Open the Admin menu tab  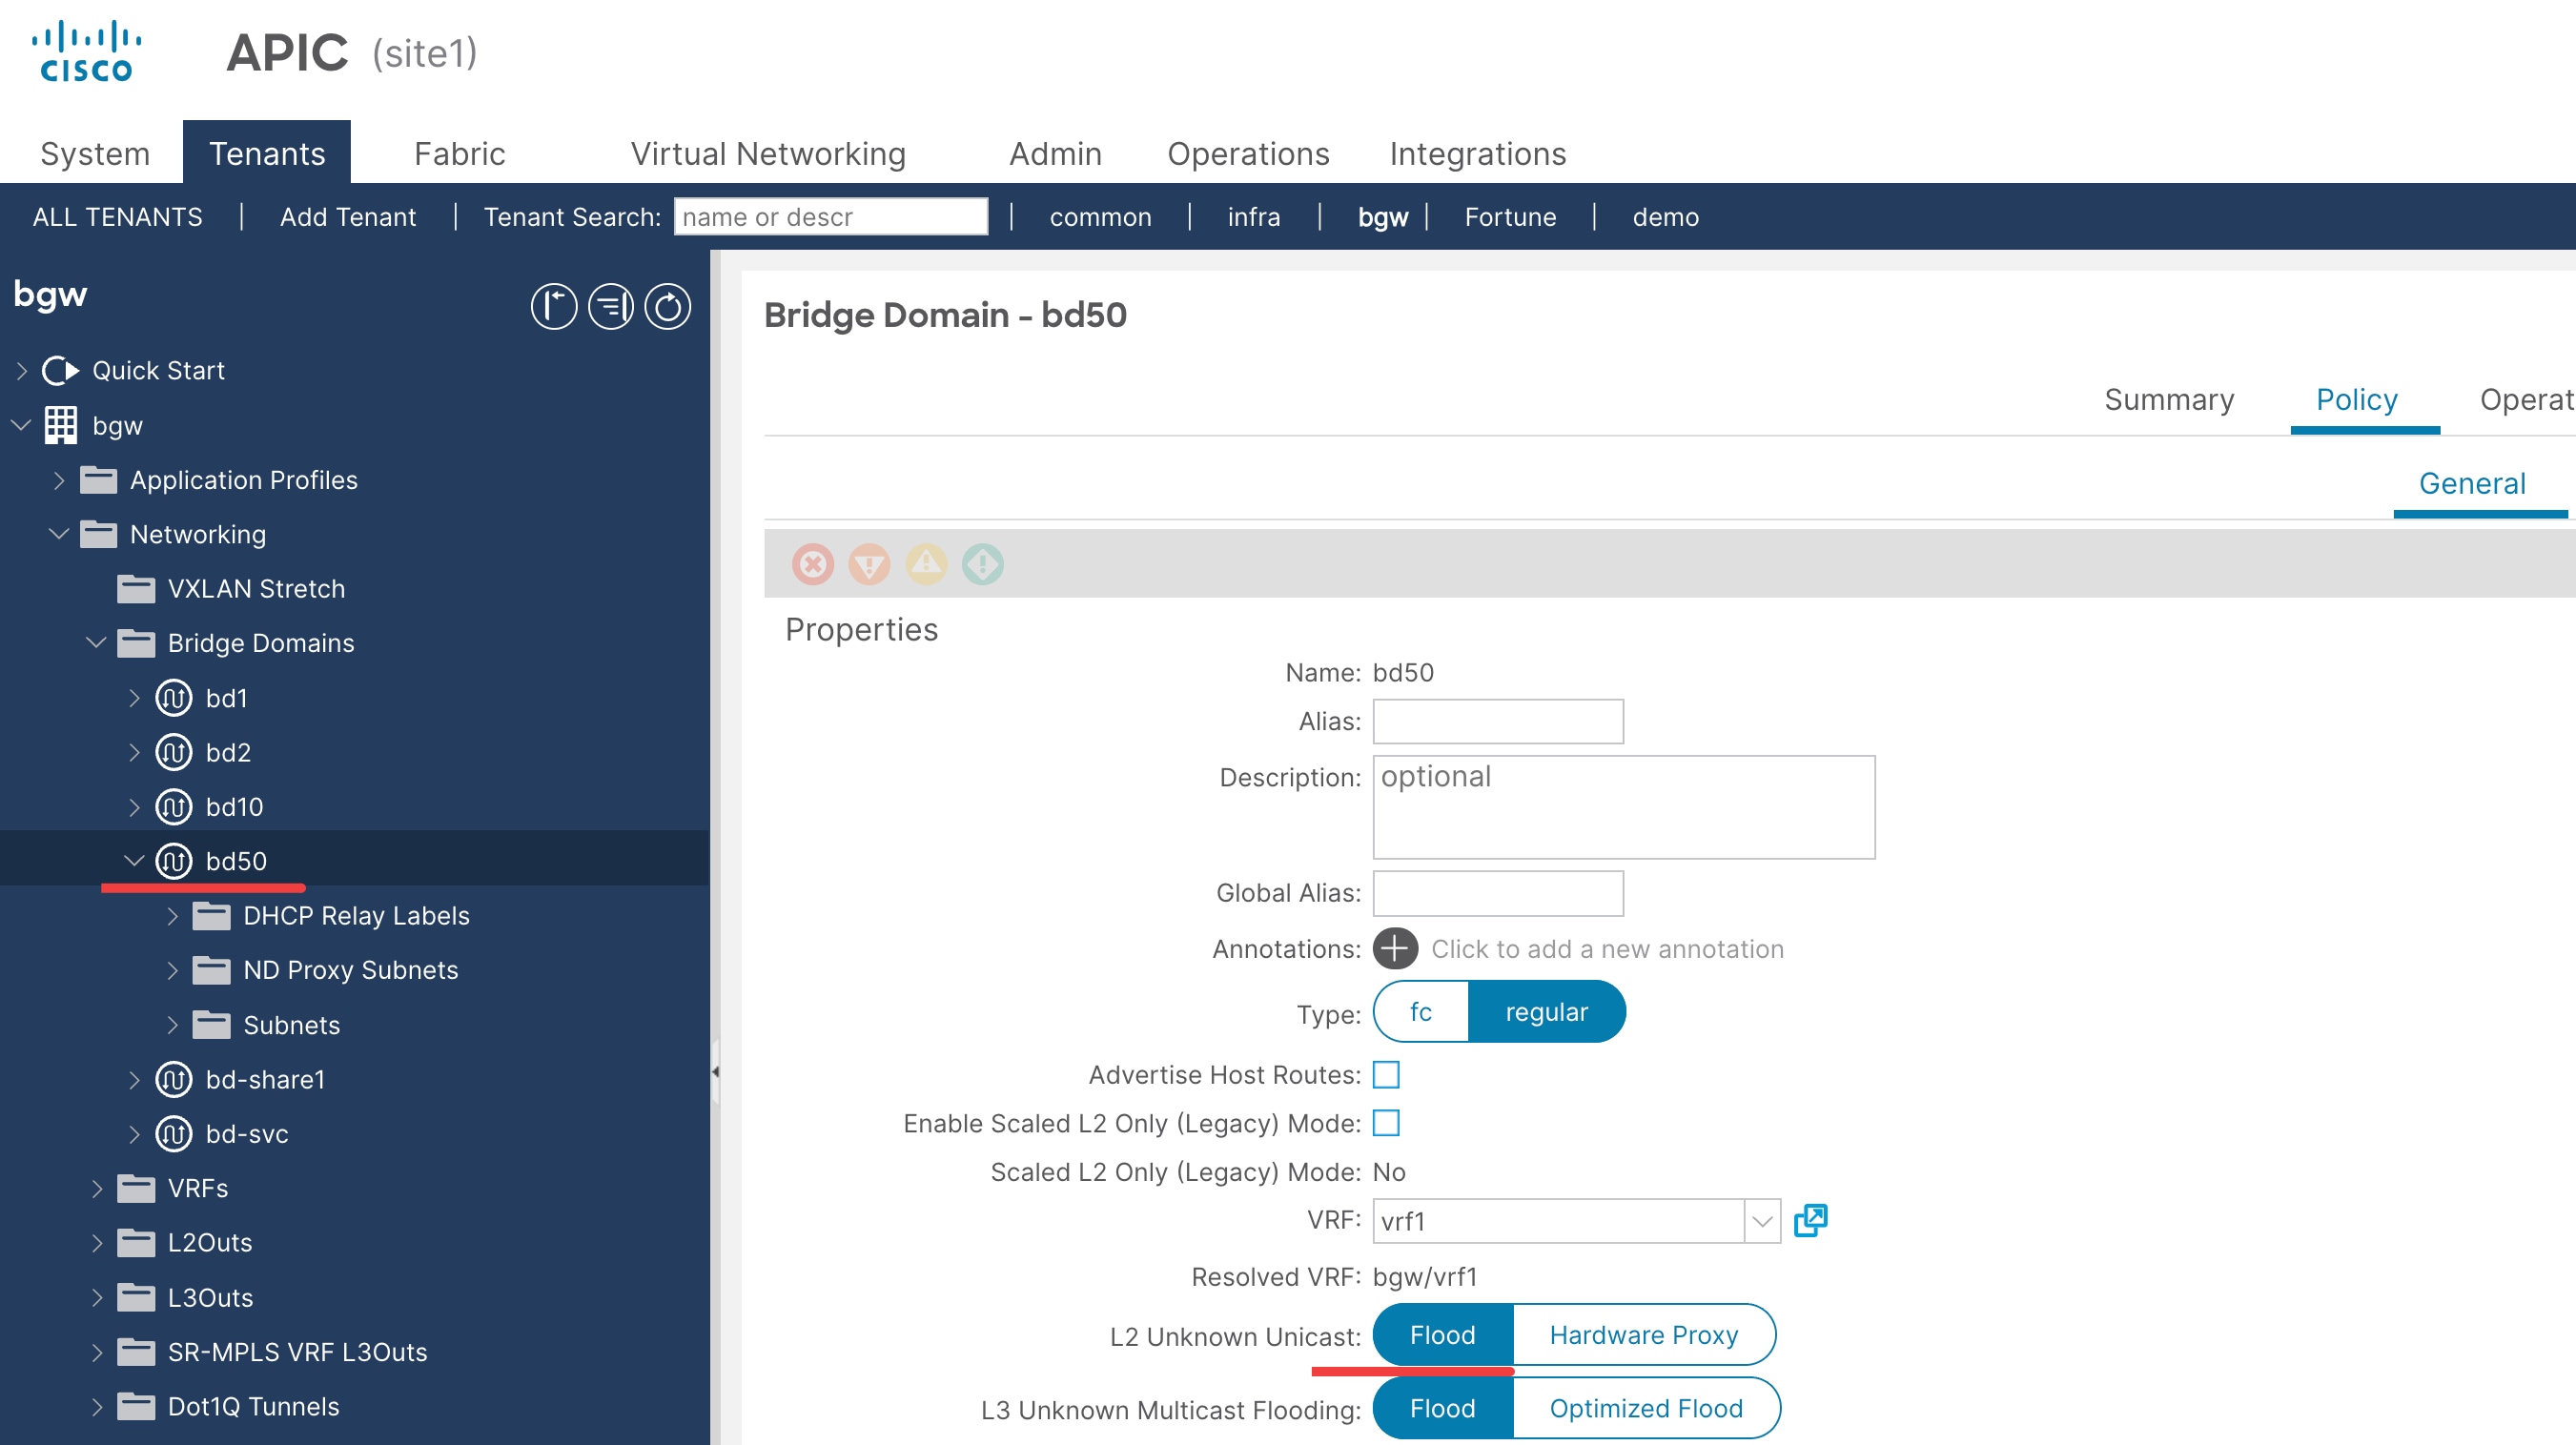1055,154
